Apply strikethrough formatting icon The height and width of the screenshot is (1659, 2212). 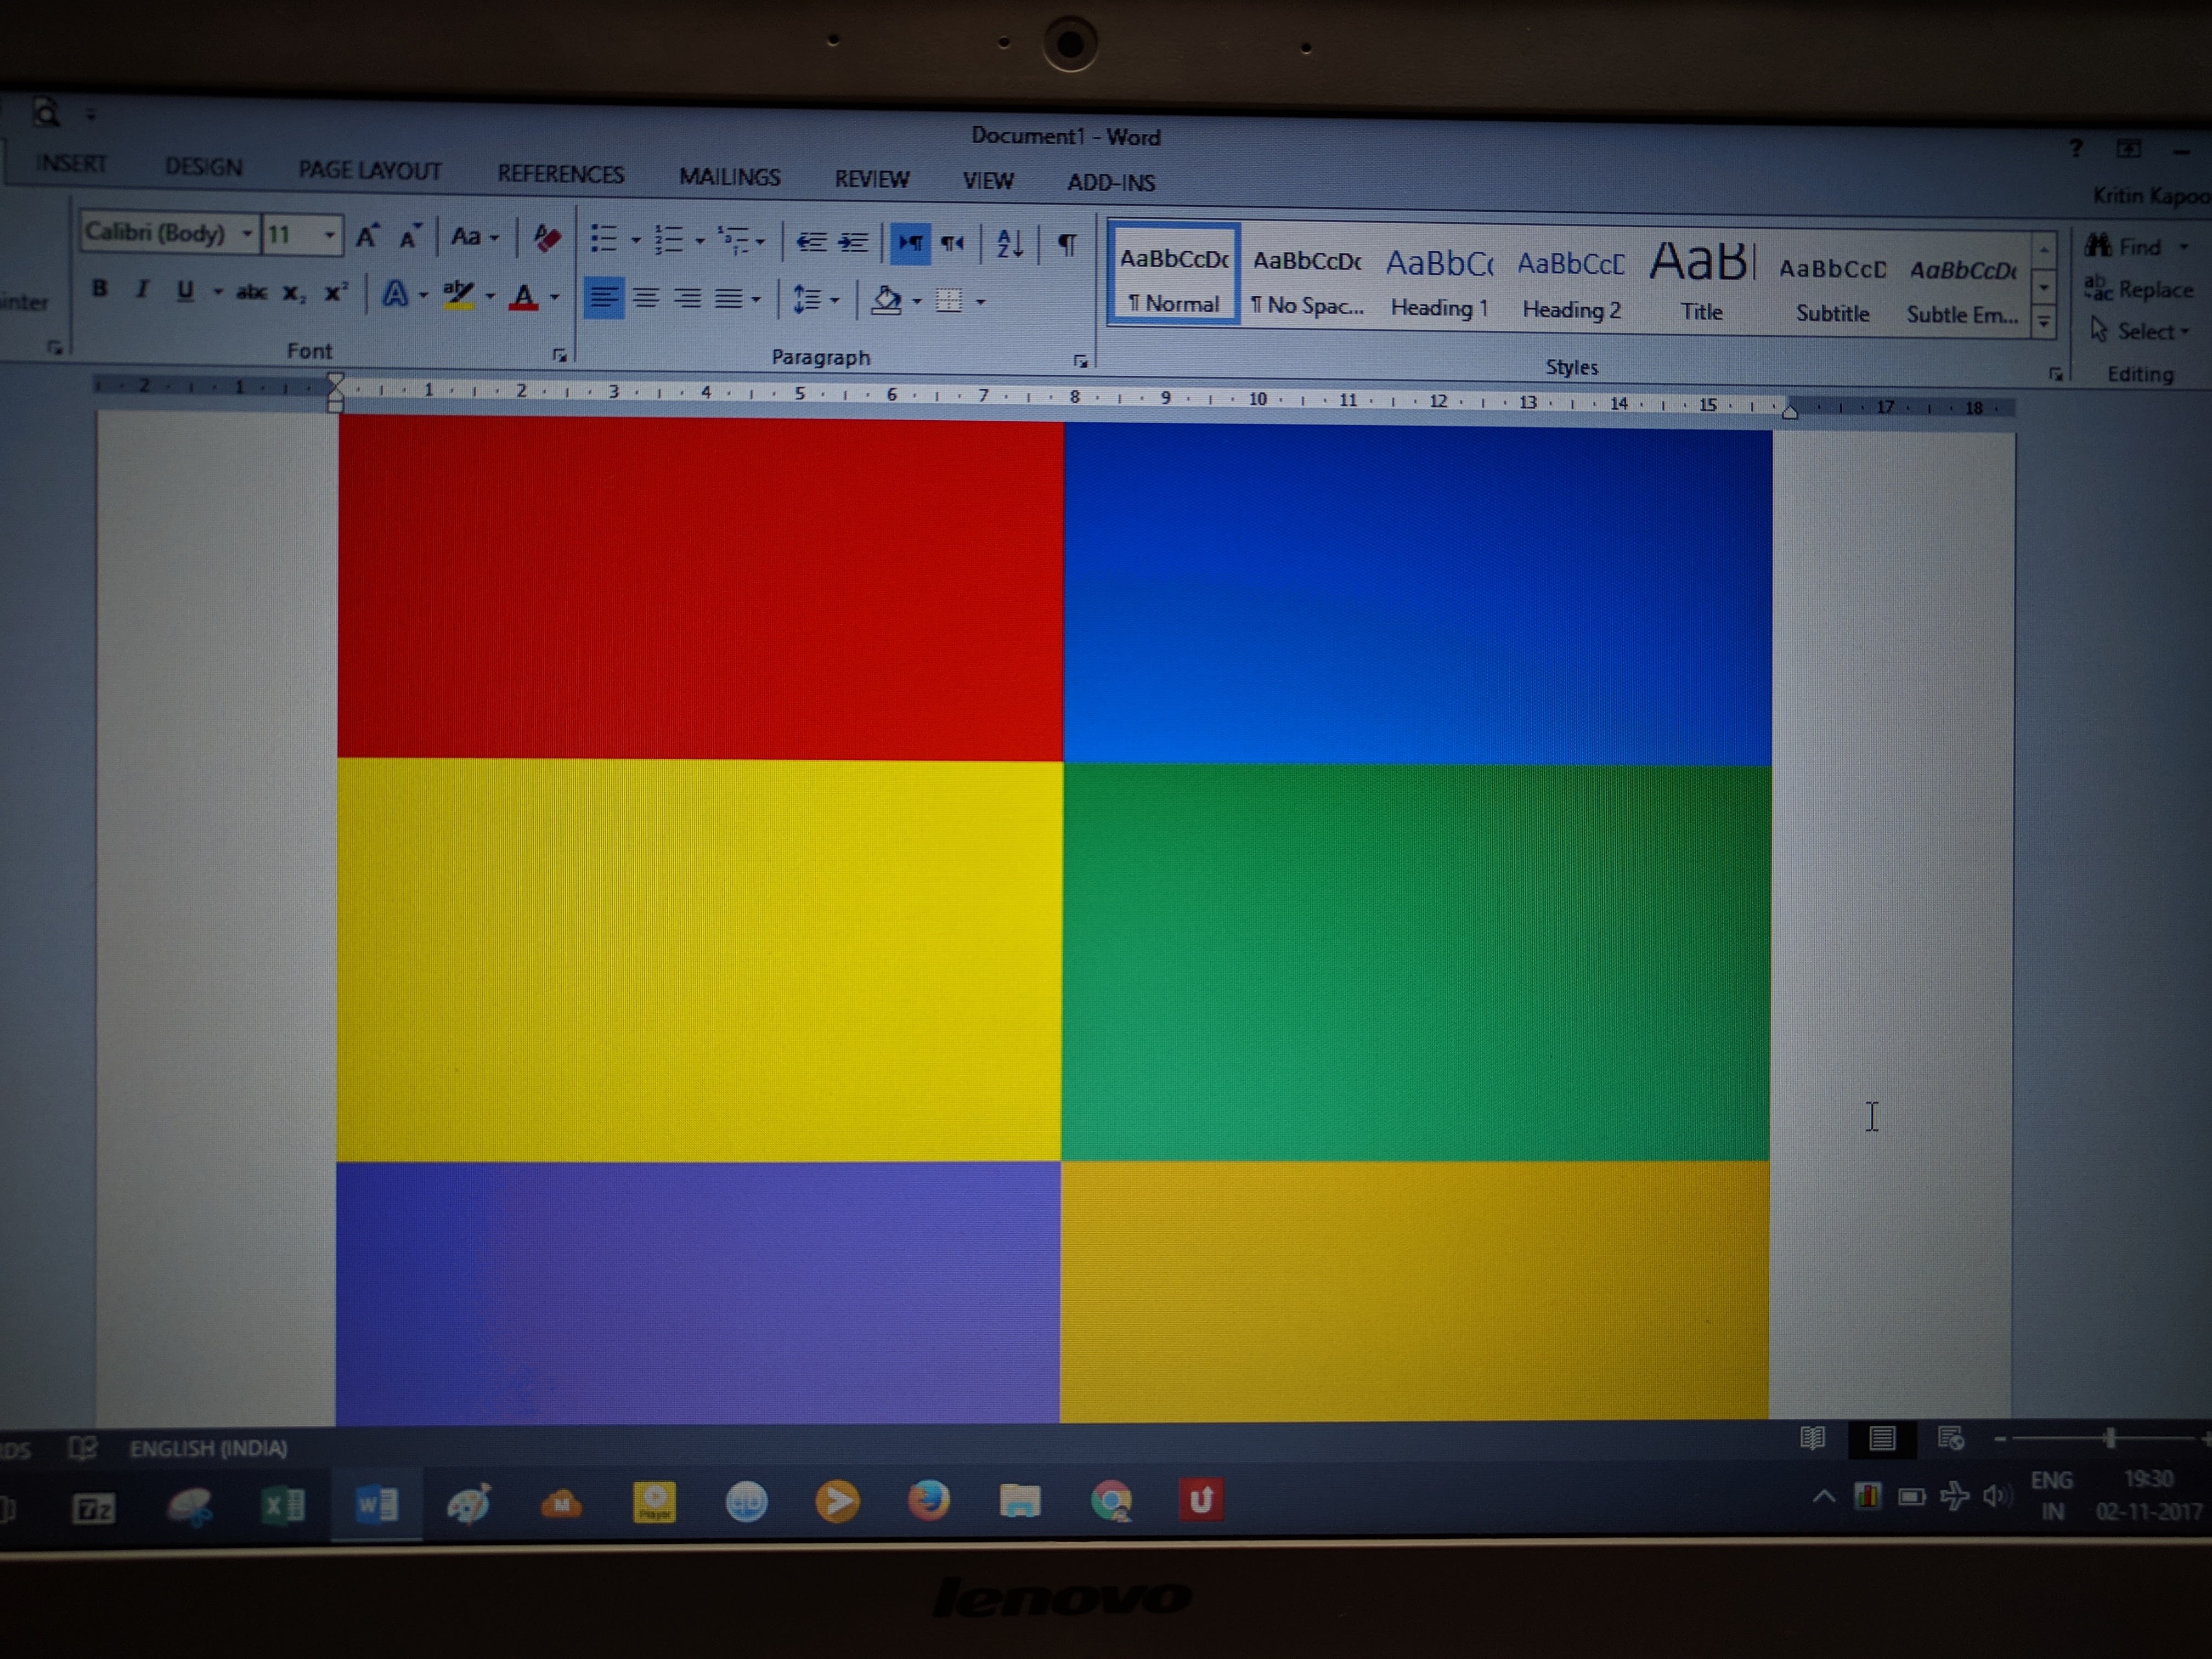click(x=250, y=292)
